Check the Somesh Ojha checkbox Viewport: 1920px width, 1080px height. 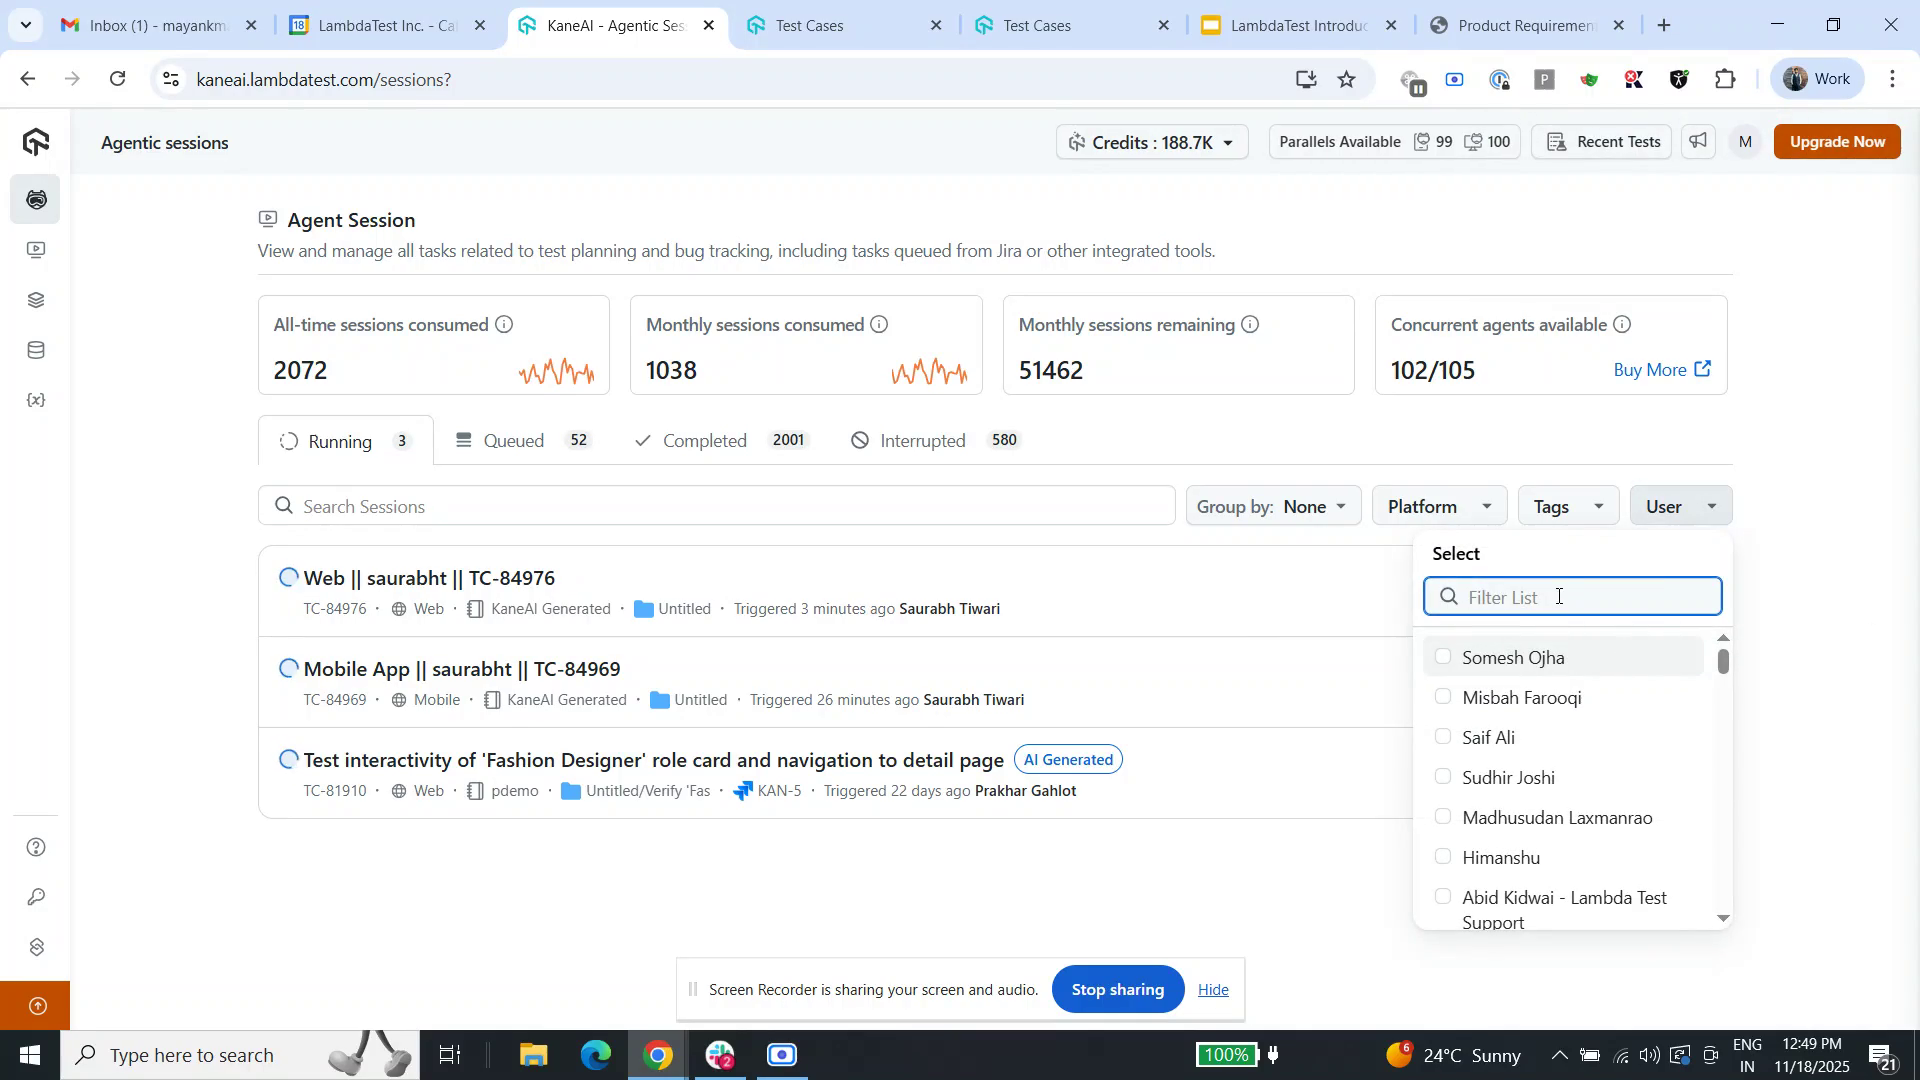(x=1443, y=657)
